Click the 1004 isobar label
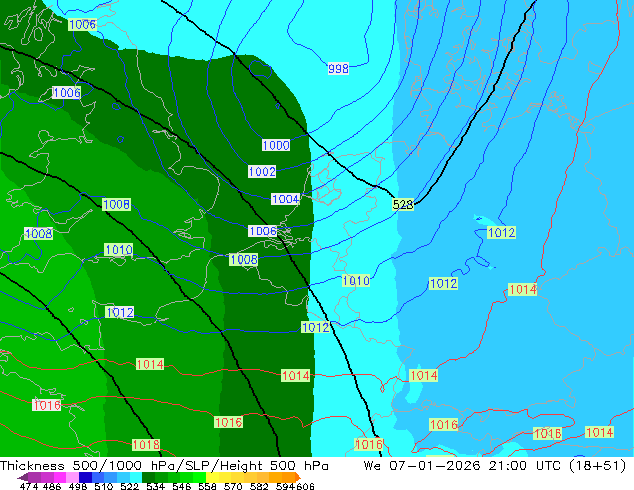The height and width of the screenshot is (490, 634). pos(285,199)
